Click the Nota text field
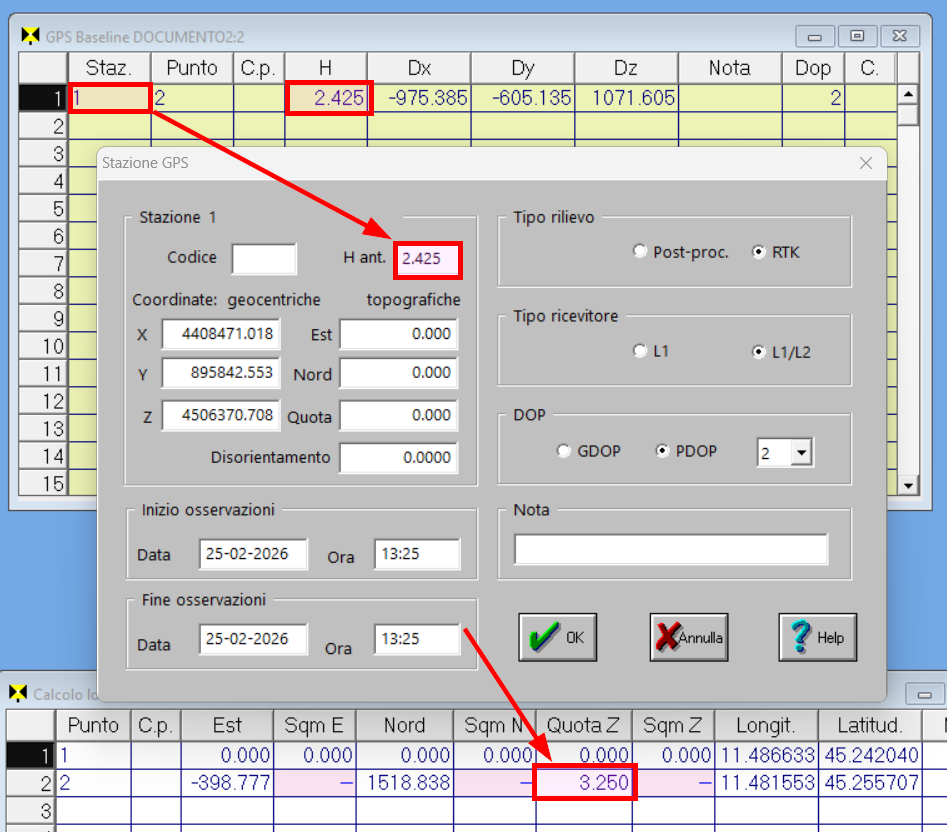The image size is (947, 832). 670,549
